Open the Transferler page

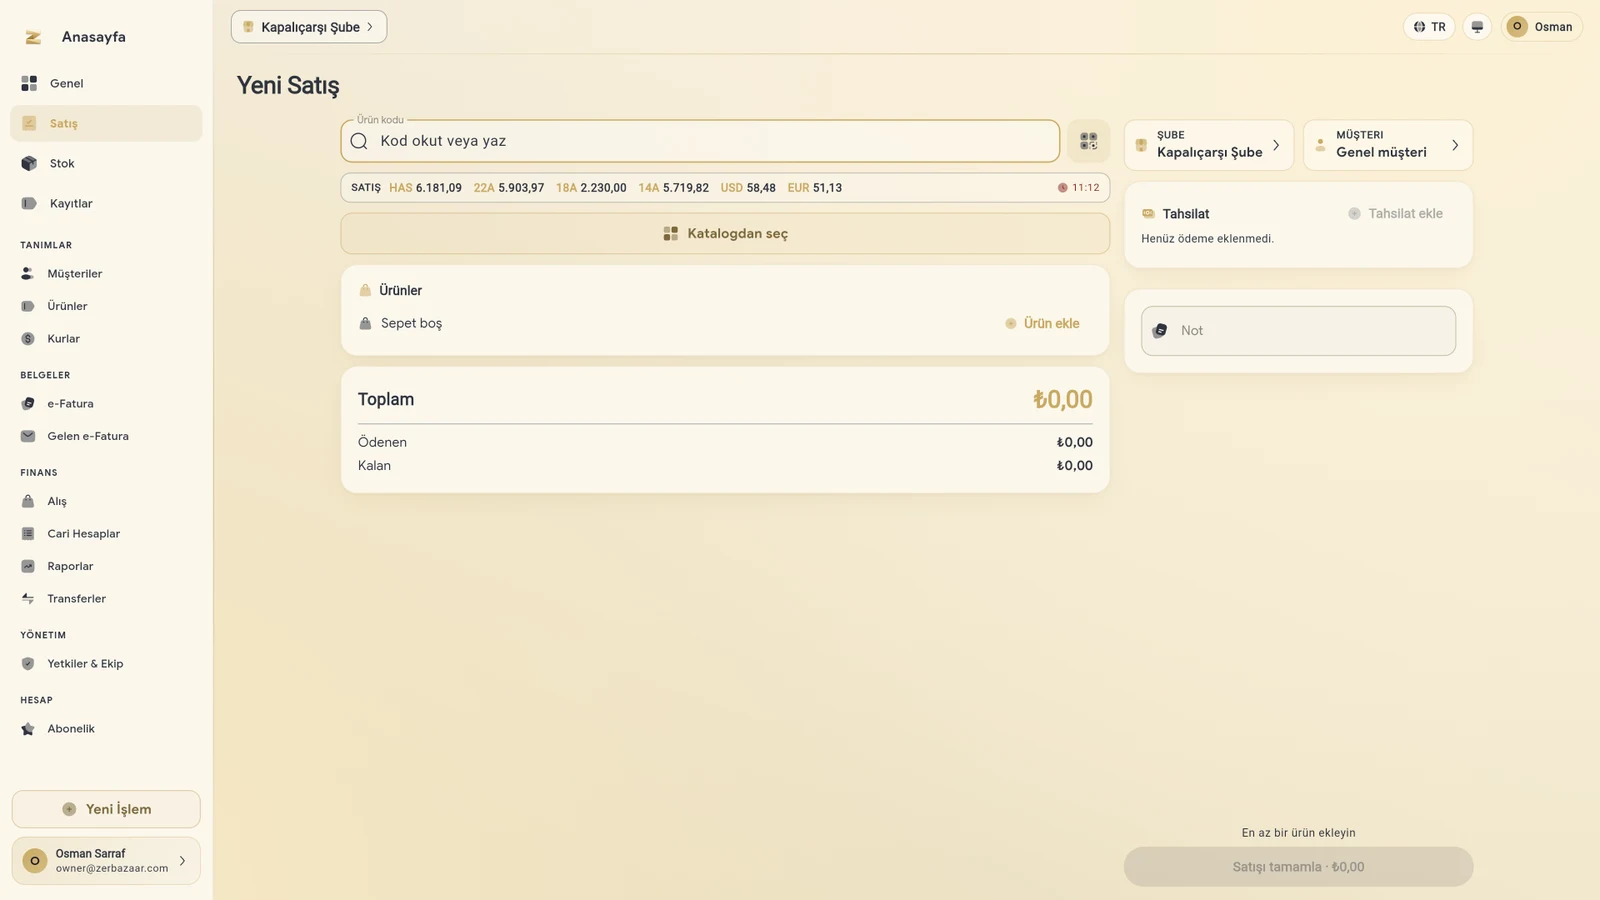(x=106, y=599)
